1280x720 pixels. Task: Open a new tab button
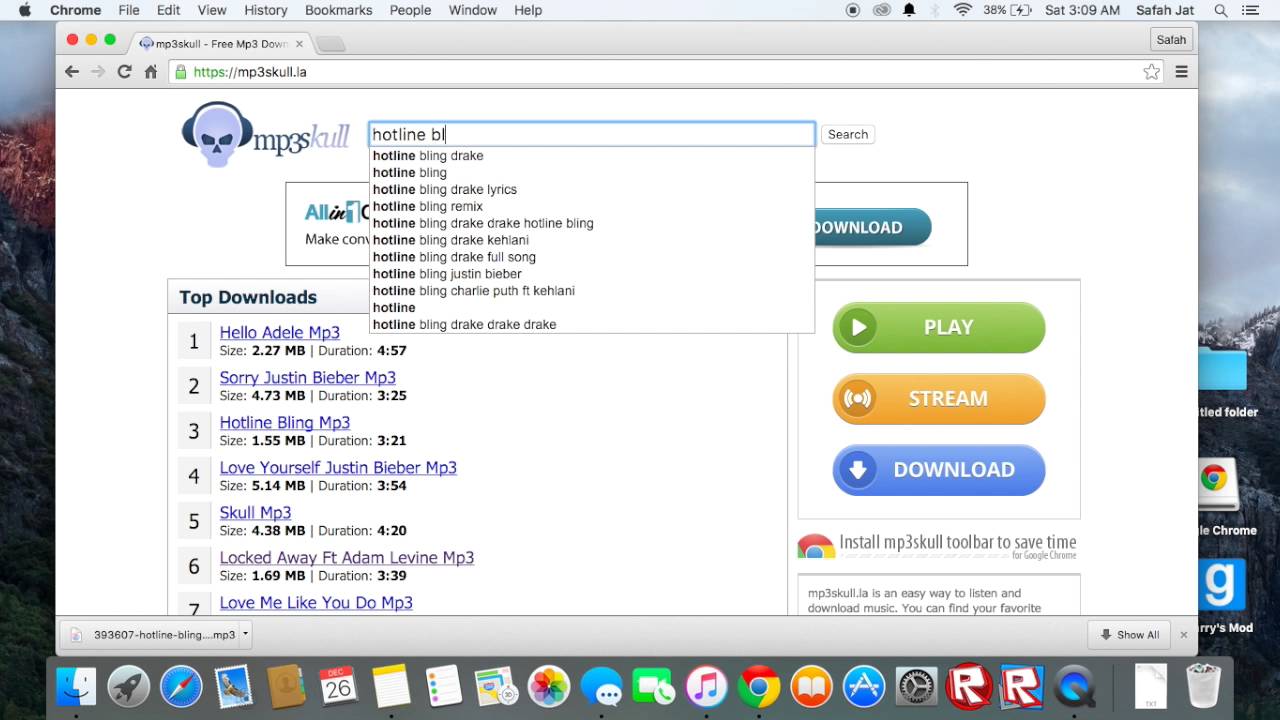tap(330, 44)
